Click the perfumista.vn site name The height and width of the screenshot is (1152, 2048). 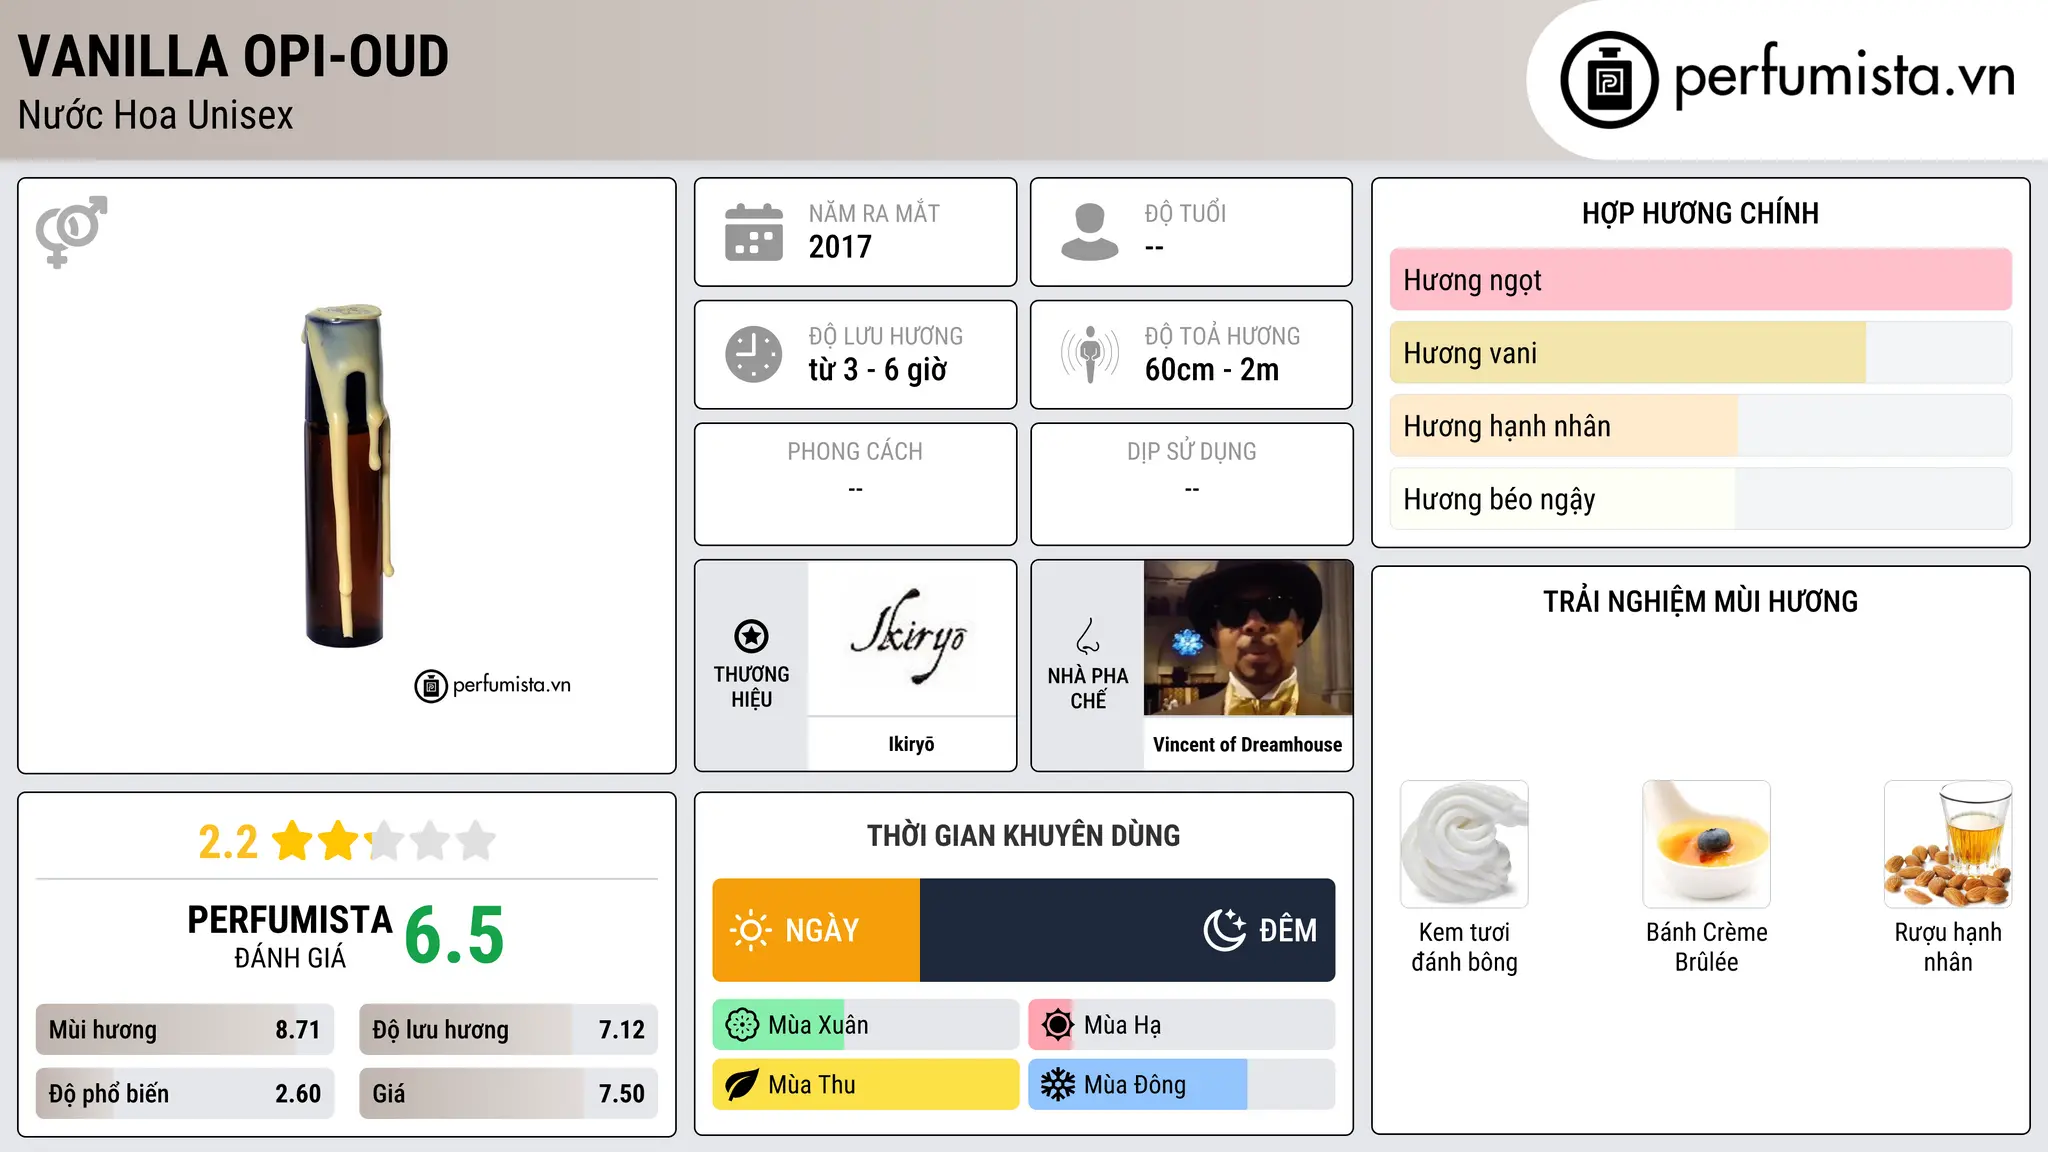click(x=1844, y=76)
